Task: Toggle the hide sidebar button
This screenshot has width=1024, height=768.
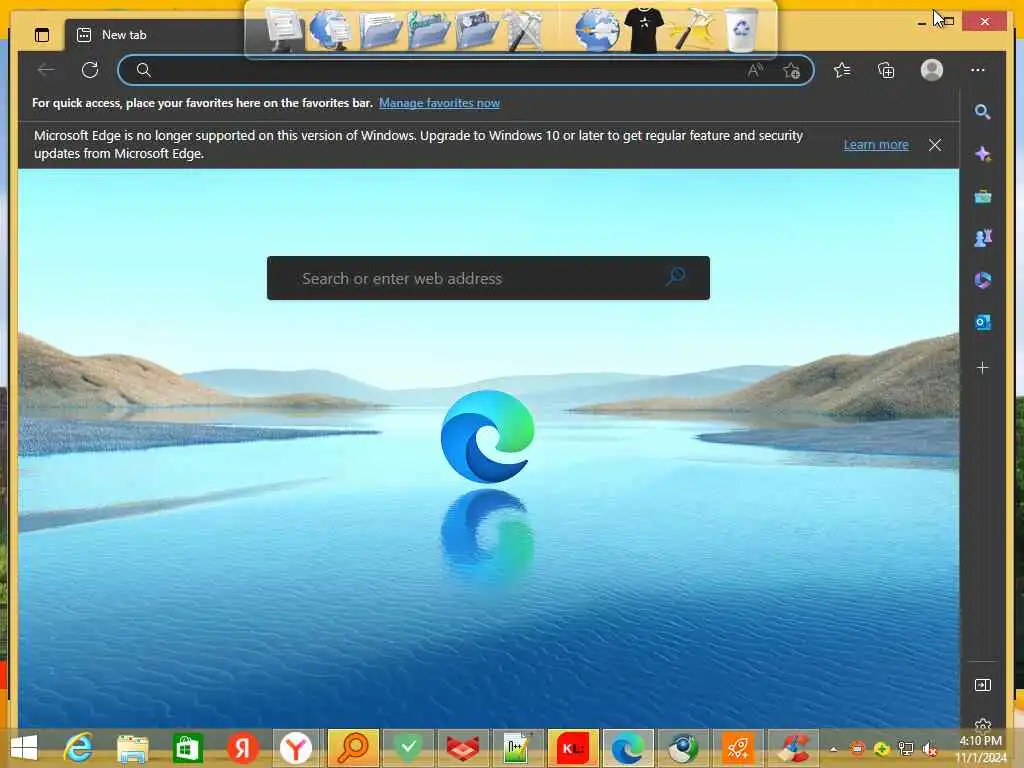Action: click(982, 685)
